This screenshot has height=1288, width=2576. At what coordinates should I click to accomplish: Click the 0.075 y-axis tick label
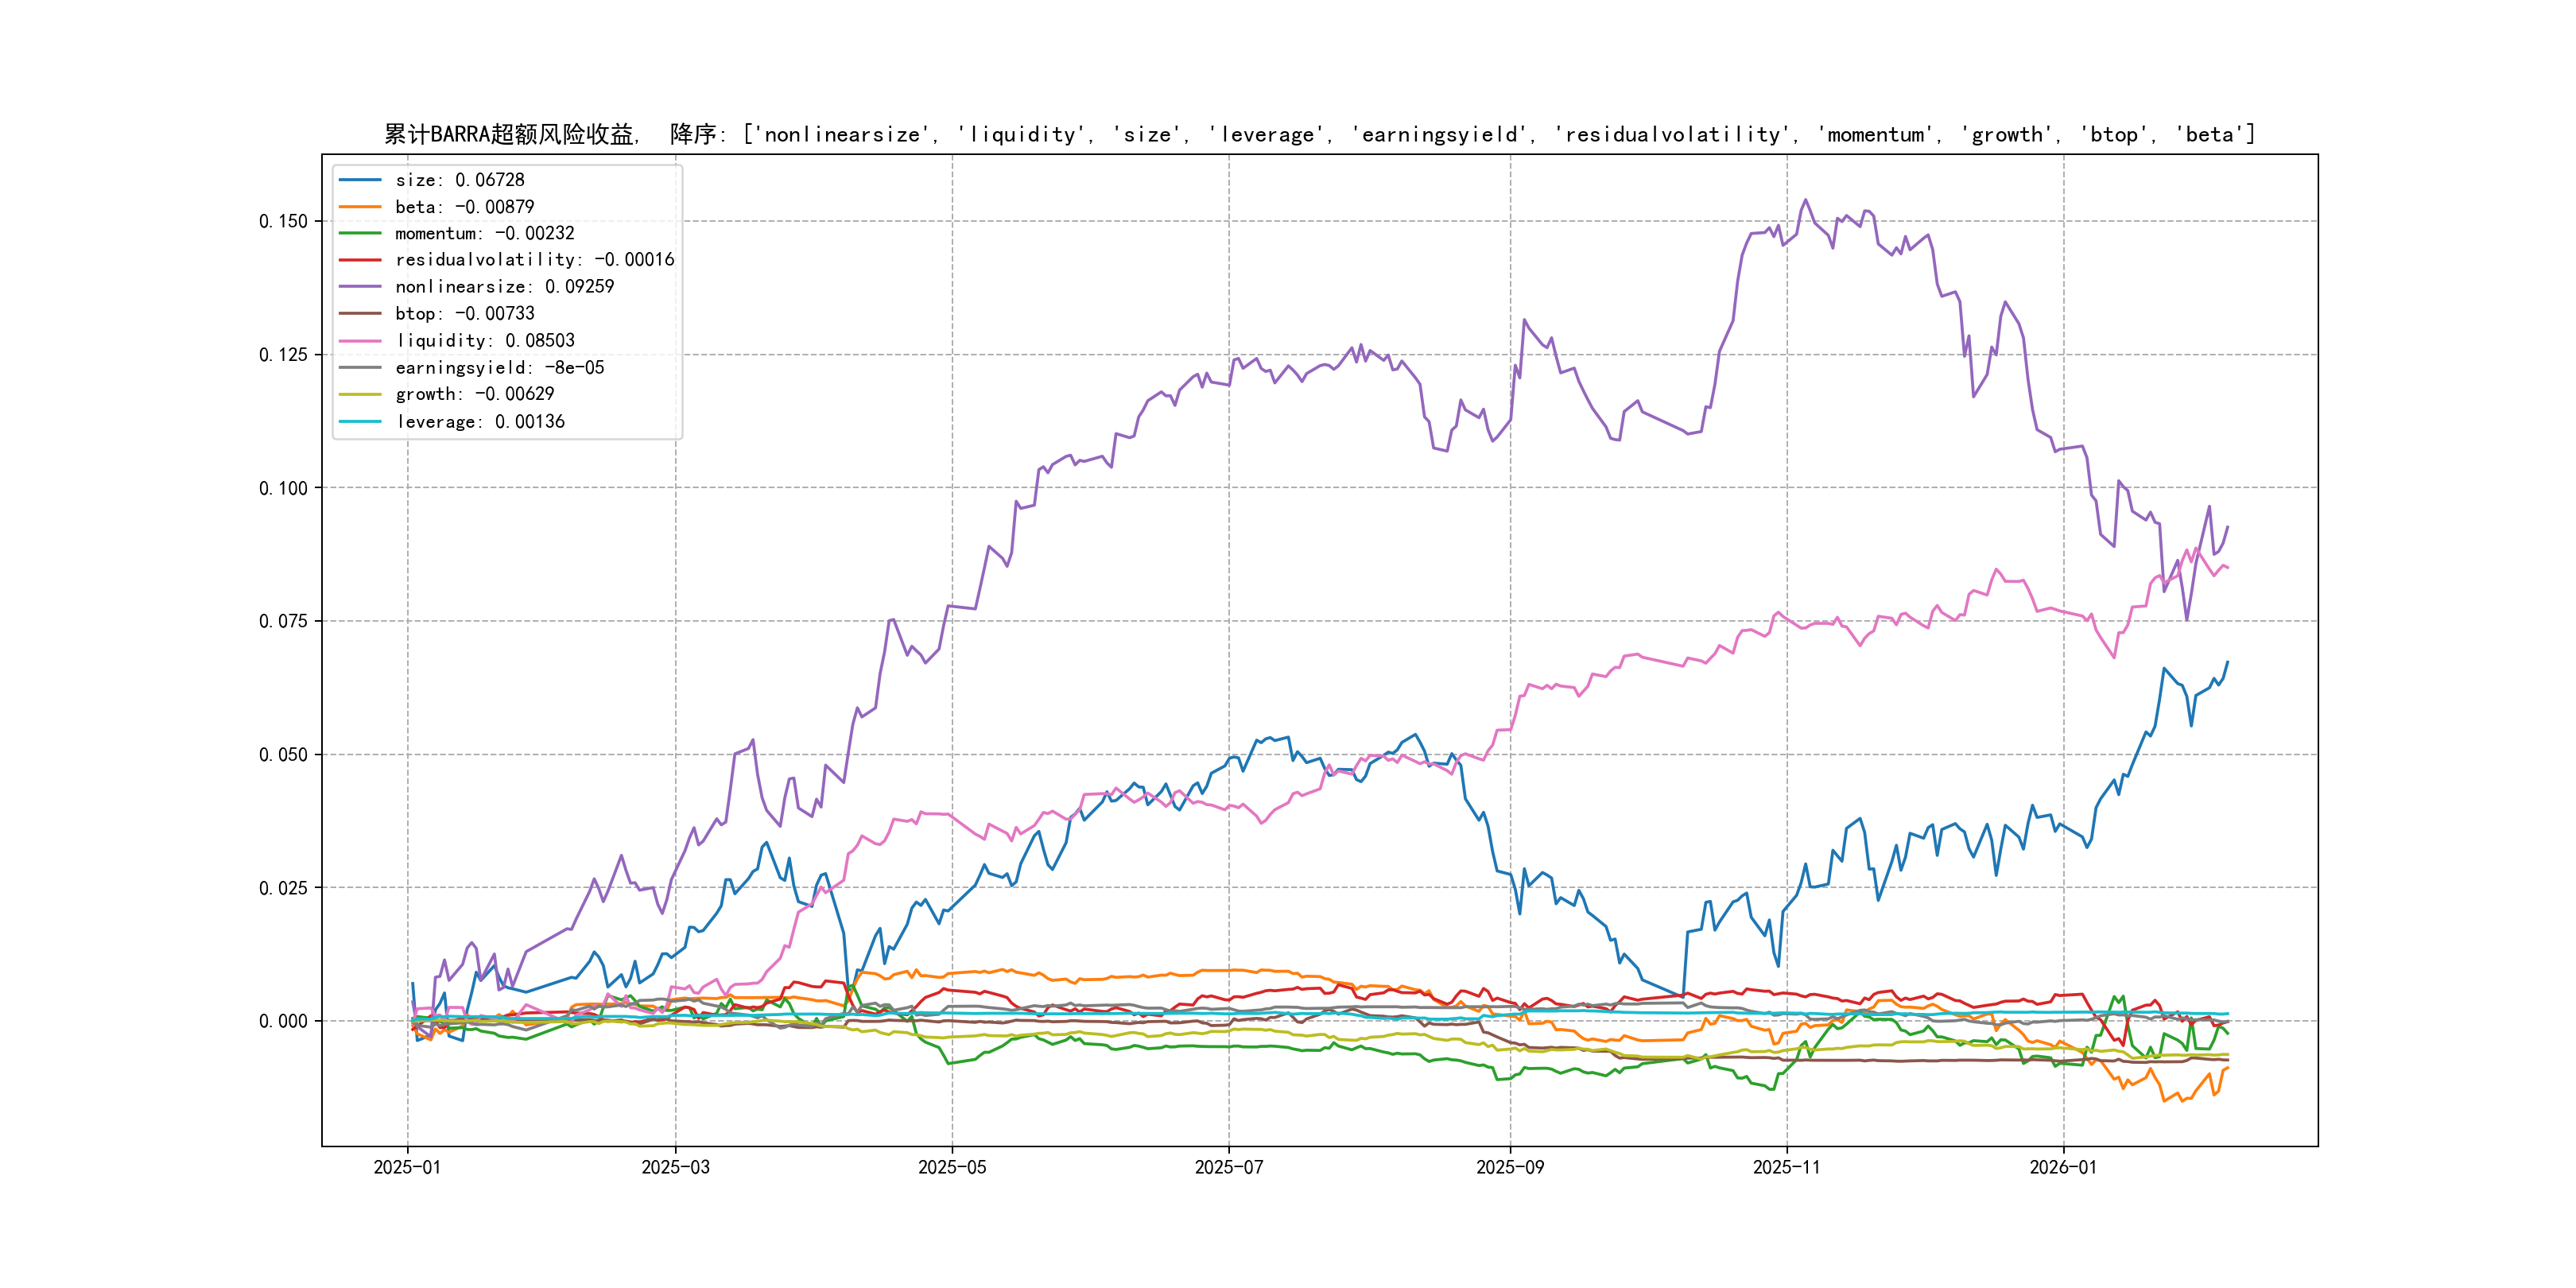(283, 622)
